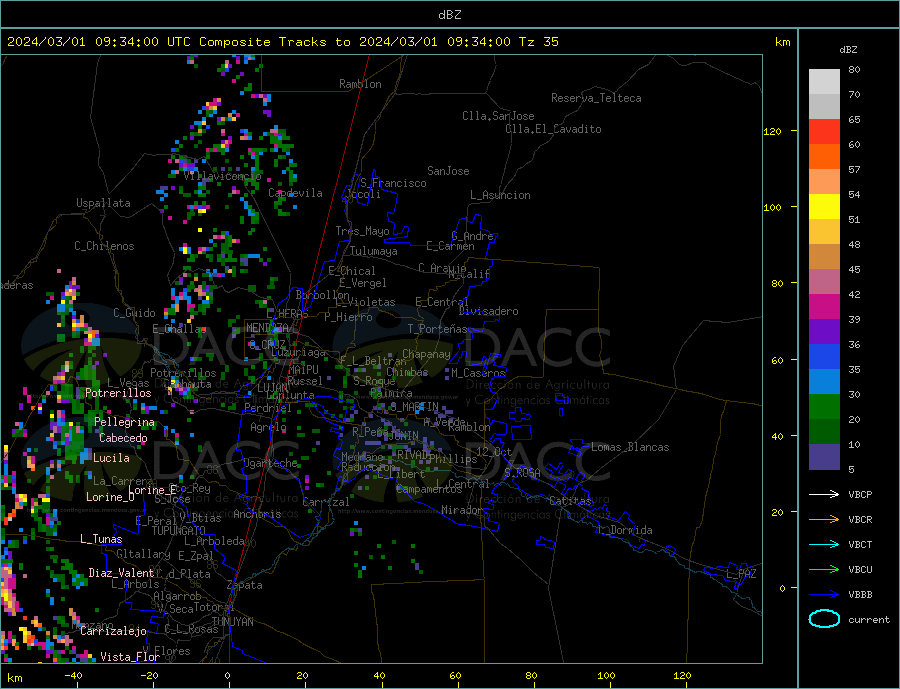The image size is (900, 689).
Task: Click the Chapanay place label
Action: tap(426, 354)
